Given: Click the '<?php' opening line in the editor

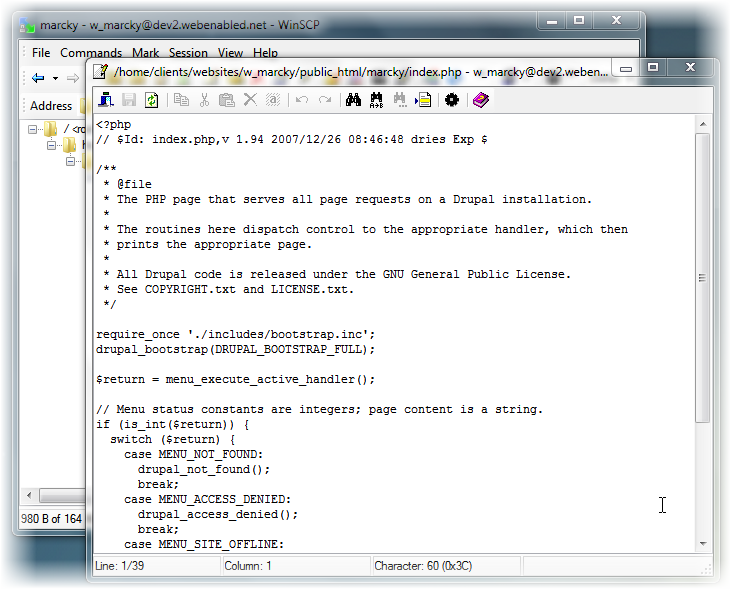Looking at the screenshot, I should tap(113, 125).
